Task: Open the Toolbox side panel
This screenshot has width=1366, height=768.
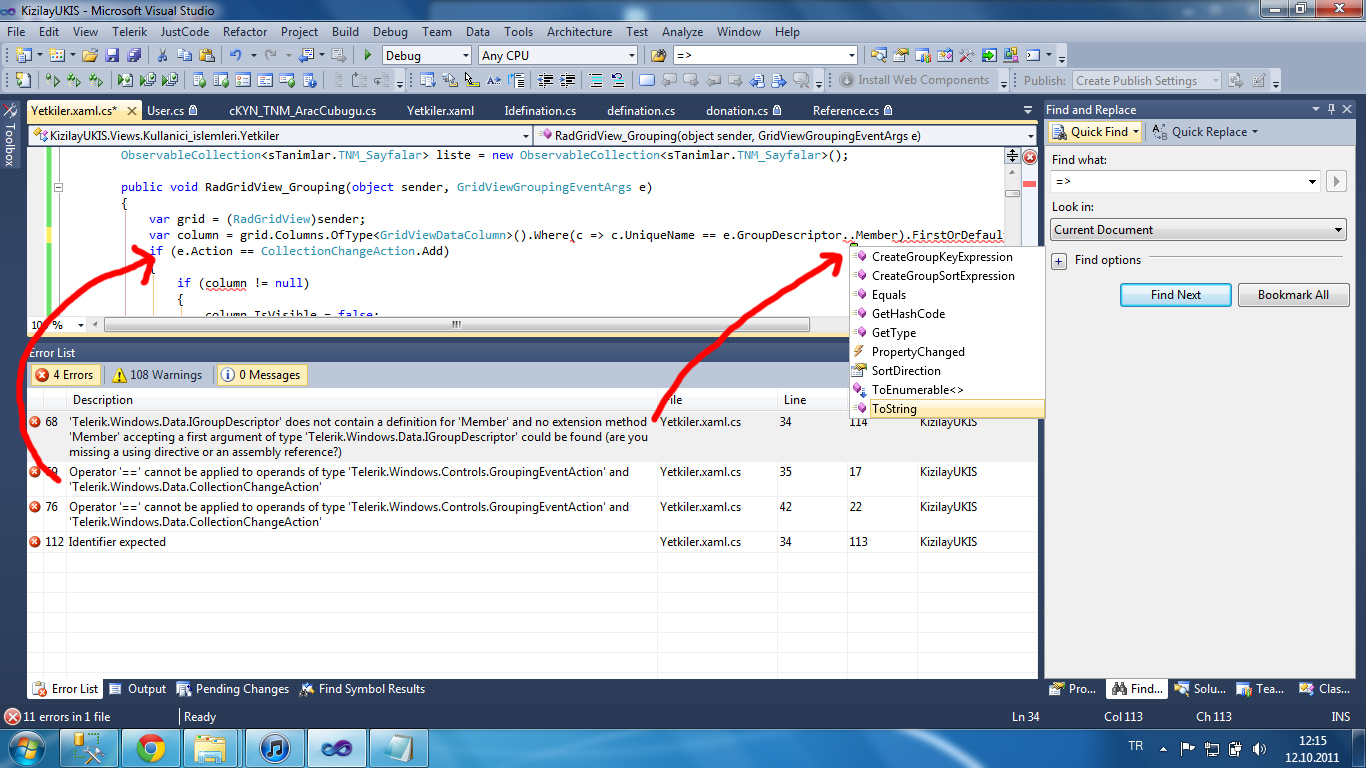Action: click(10, 140)
